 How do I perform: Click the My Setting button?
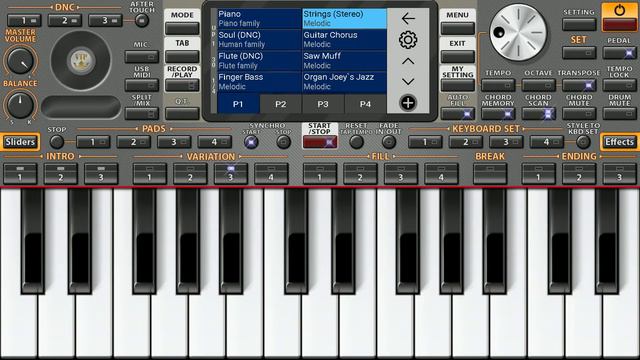pos(458,85)
